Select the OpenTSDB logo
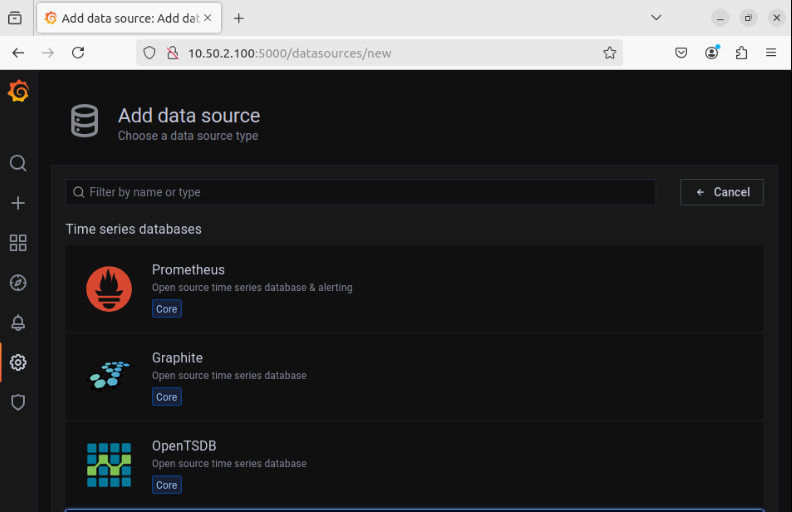 coord(109,465)
